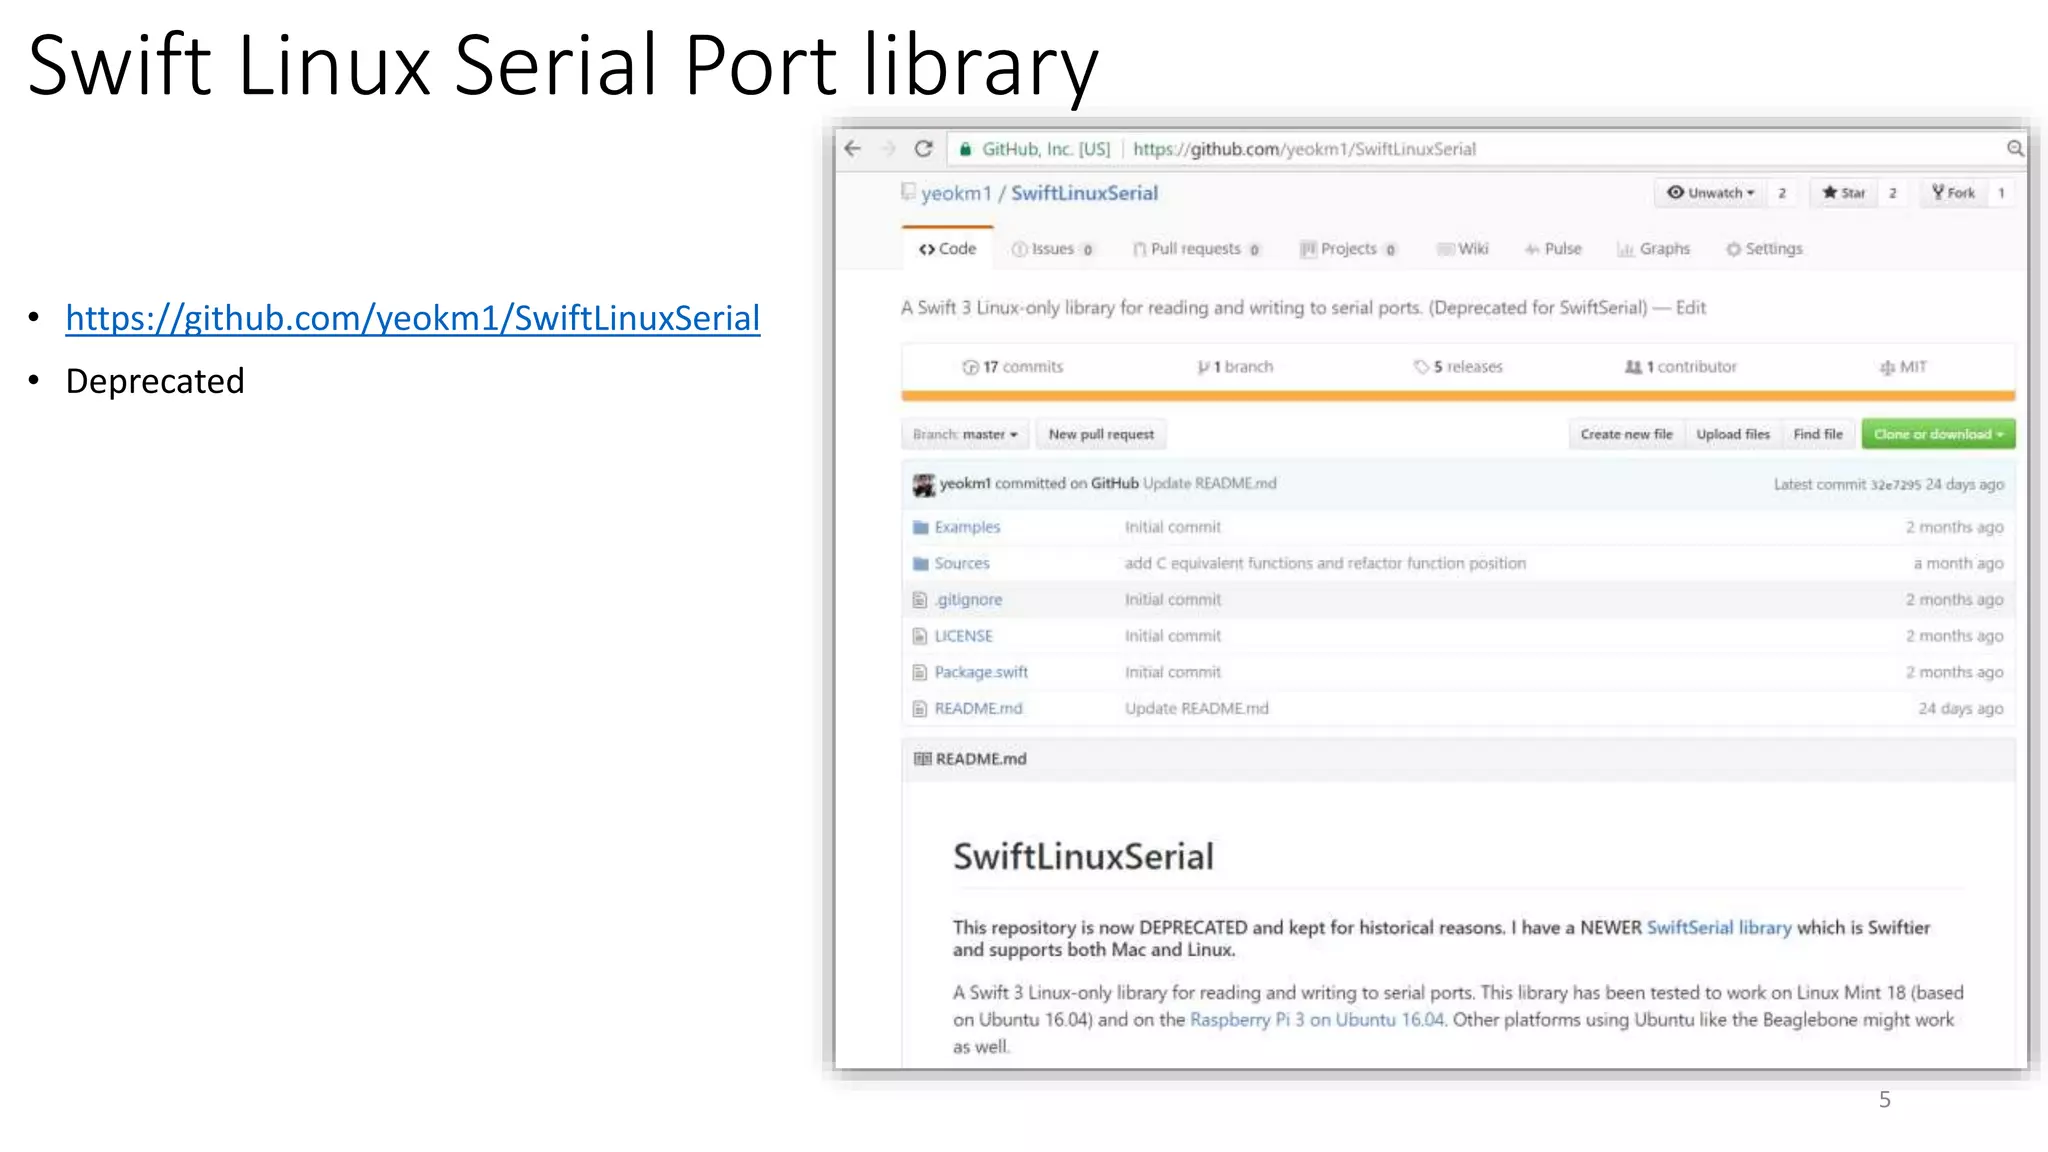Click the browser back arrow
Viewport: 2048px width, 1152px height.
coord(852,149)
